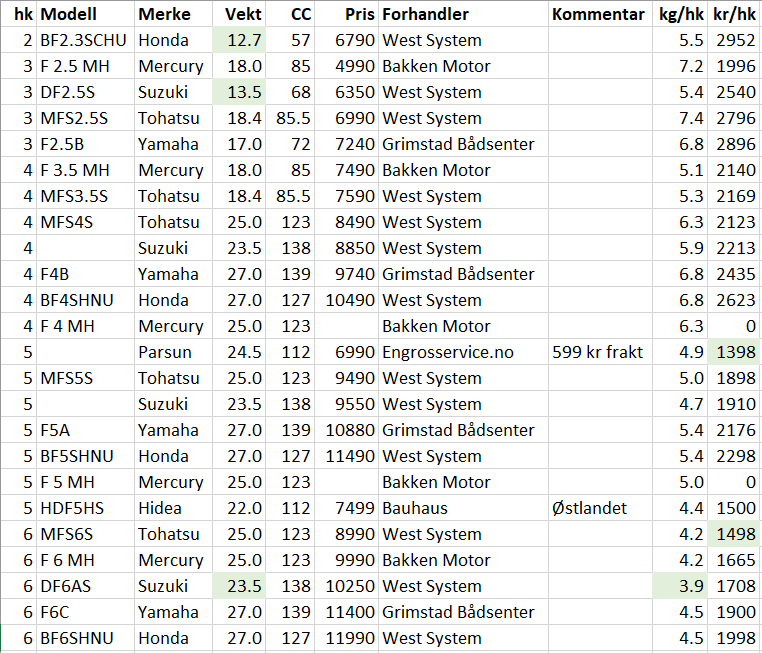The image size is (762, 653).
Task: Select the Modell header cell
Action: pyautogui.click(x=86, y=14)
